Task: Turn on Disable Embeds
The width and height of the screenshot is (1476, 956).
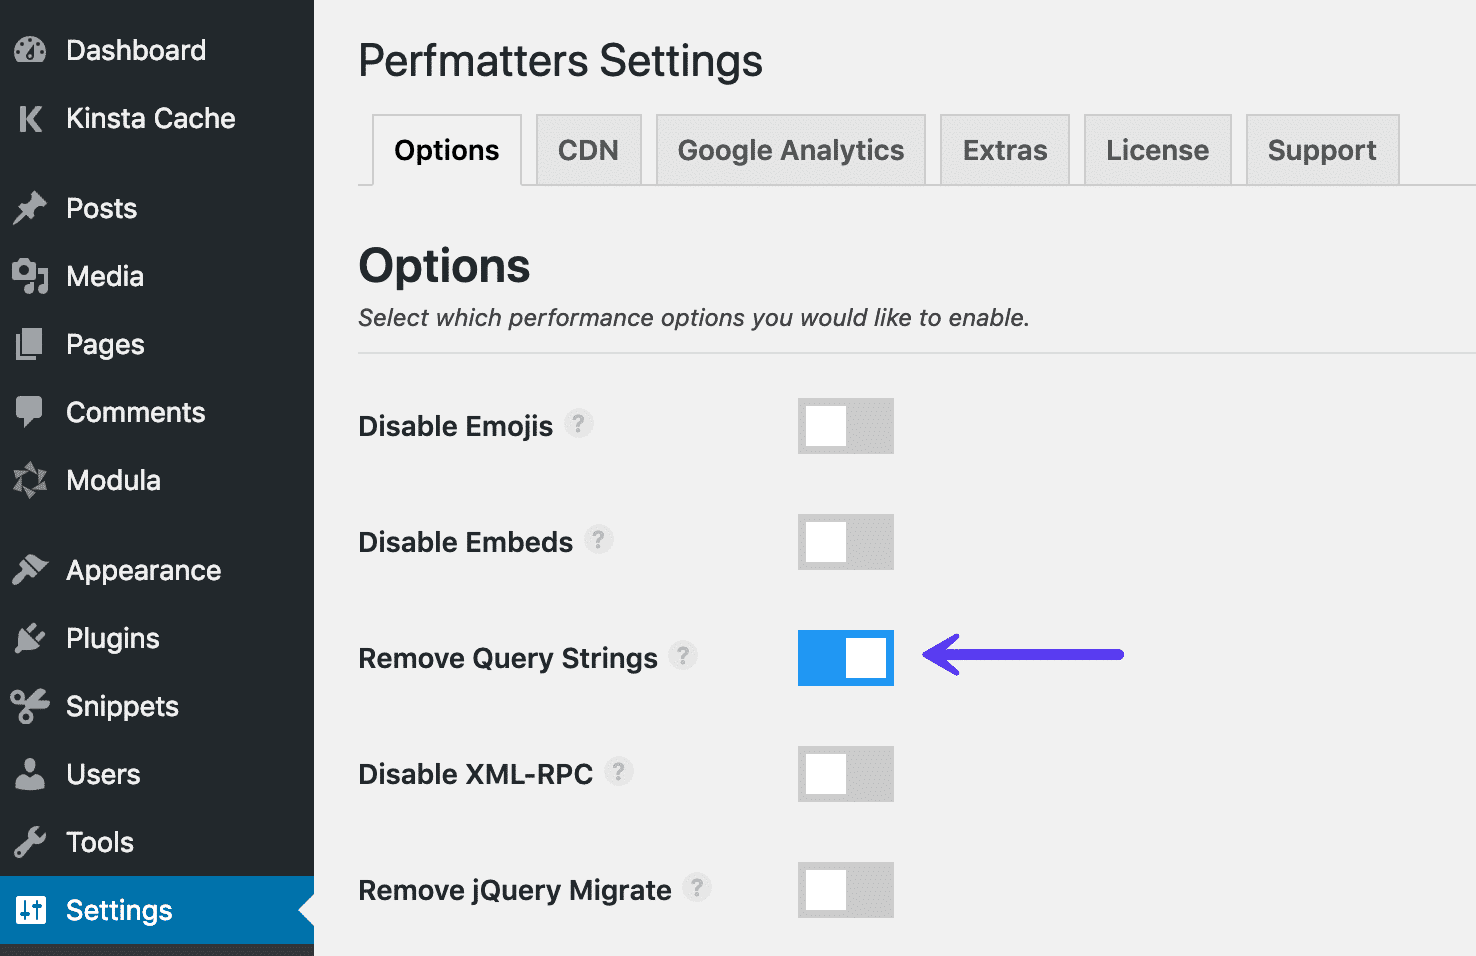Action: point(845,542)
